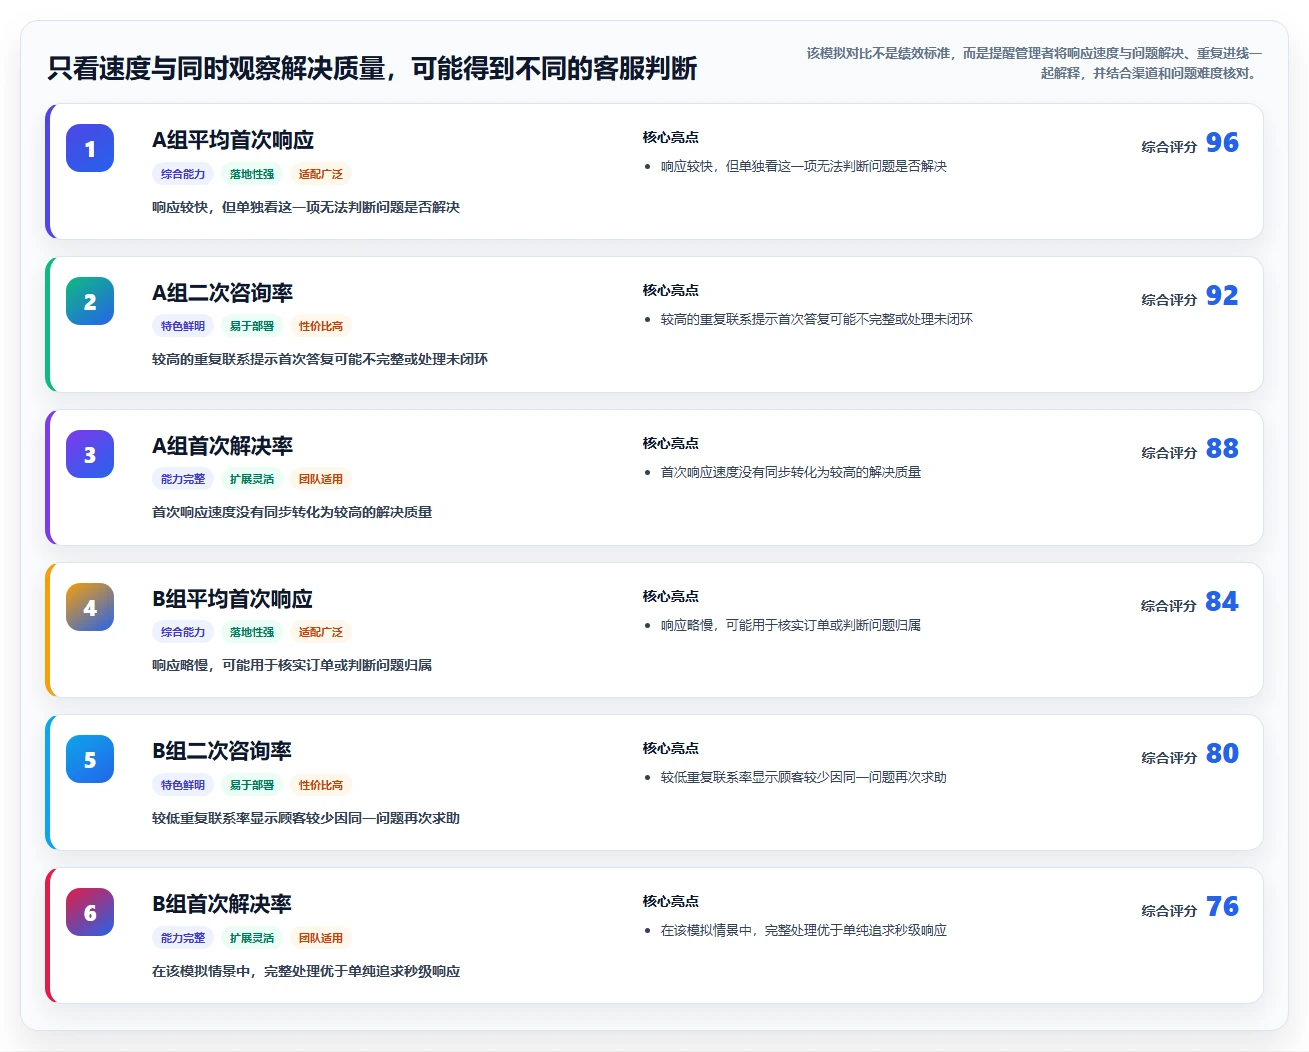Screen dimensions: 1309x1052
Task: Click 综合评分 label beside score 76
Action: 1169,911
